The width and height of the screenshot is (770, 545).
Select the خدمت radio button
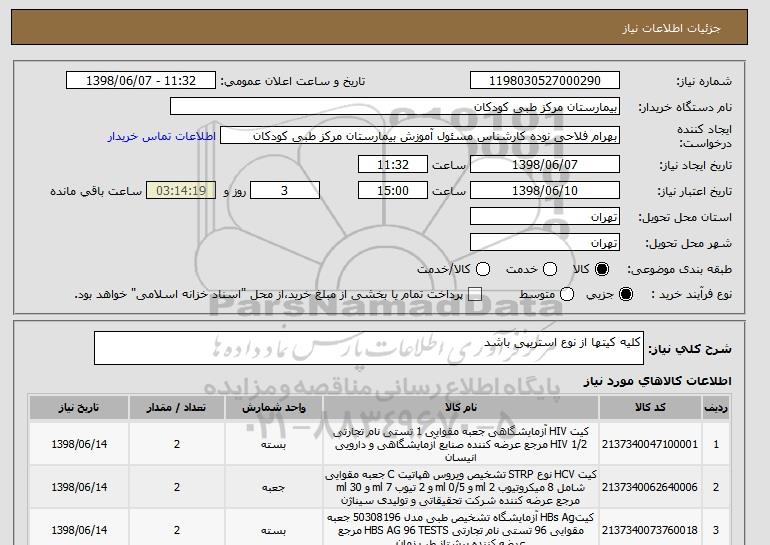(x=550, y=269)
